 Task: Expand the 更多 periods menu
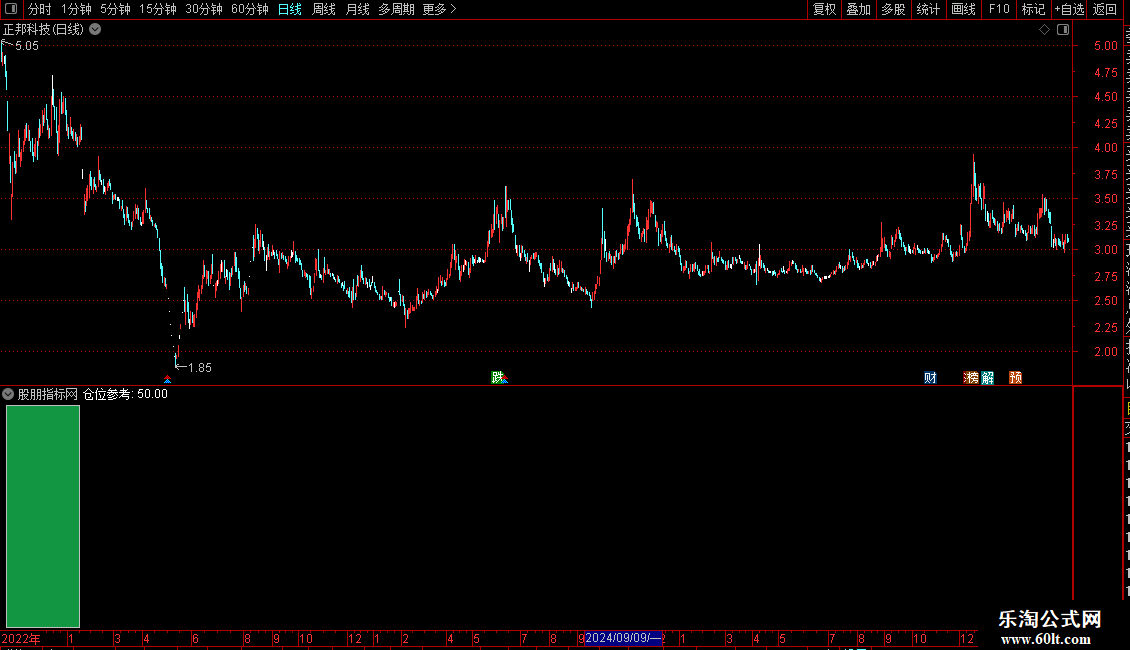click(x=440, y=9)
